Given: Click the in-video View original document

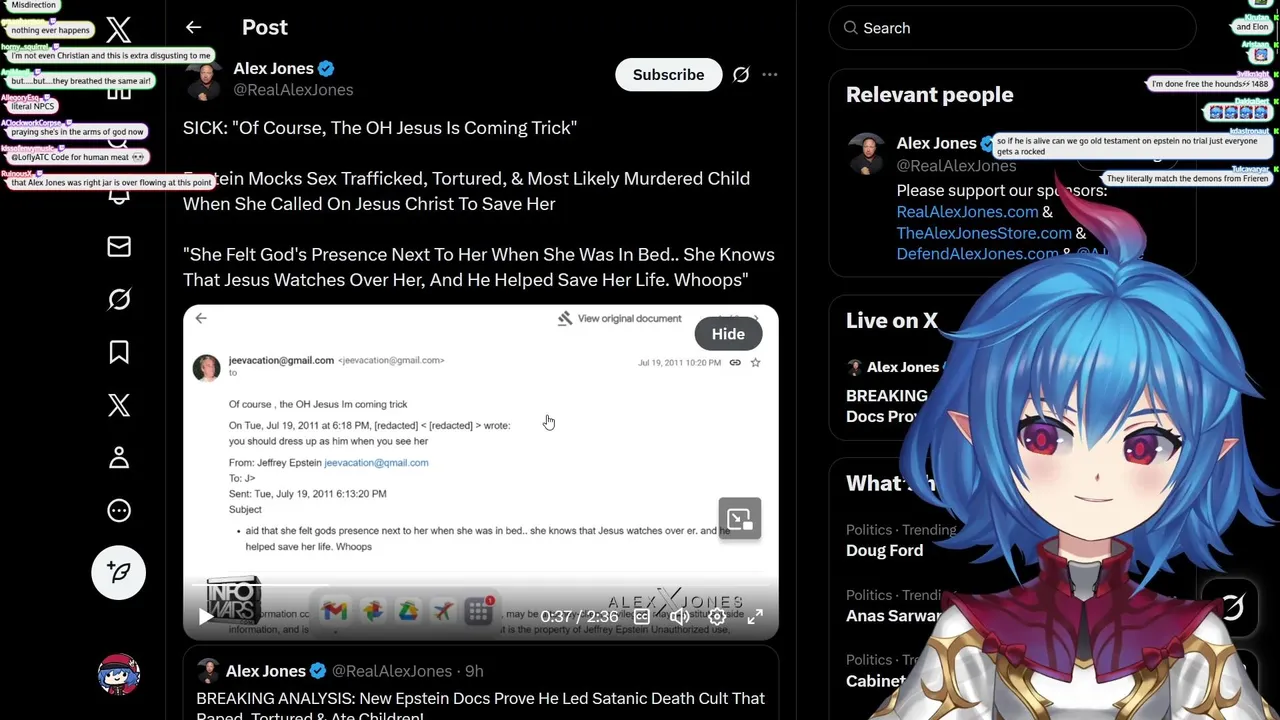Looking at the screenshot, I should tap(619, 318).
